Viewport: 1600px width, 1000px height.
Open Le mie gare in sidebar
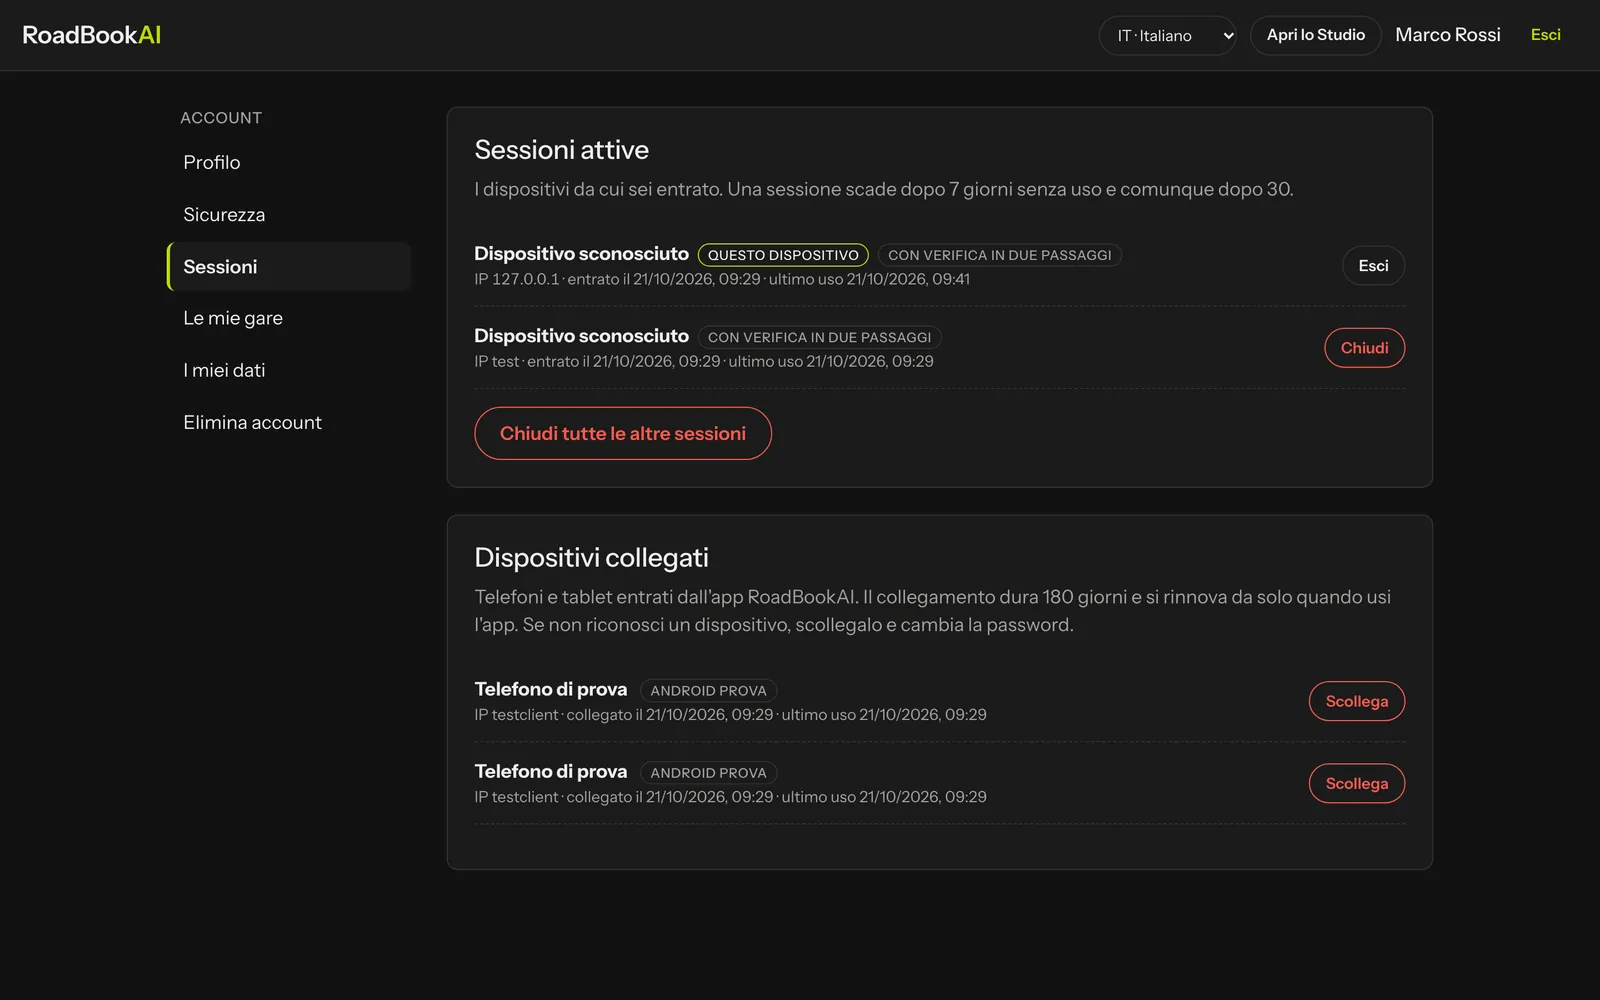click(x=289, y=318)
